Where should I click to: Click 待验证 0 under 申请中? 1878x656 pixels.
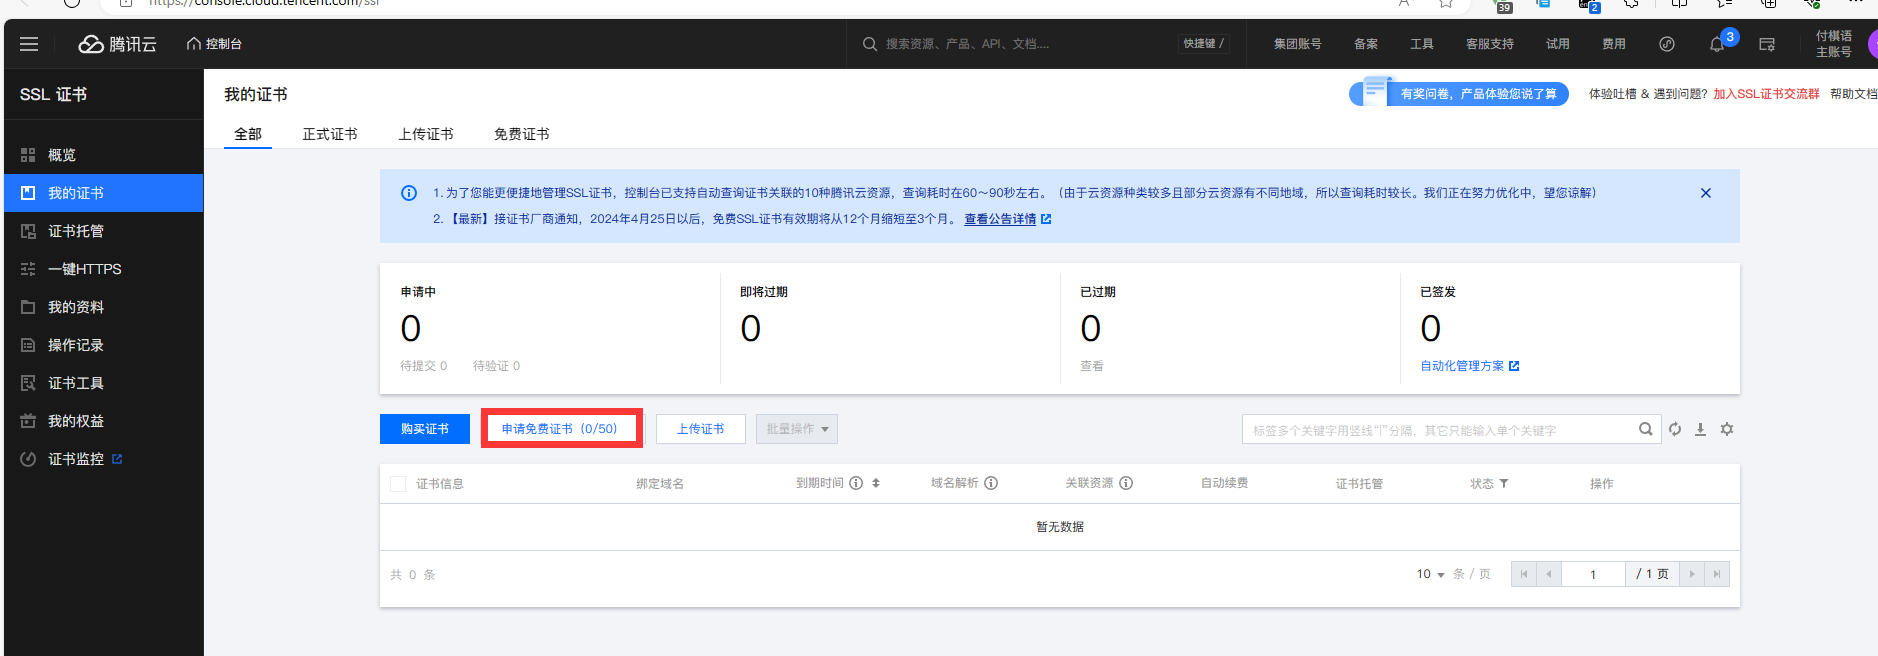tap(497, 366)
